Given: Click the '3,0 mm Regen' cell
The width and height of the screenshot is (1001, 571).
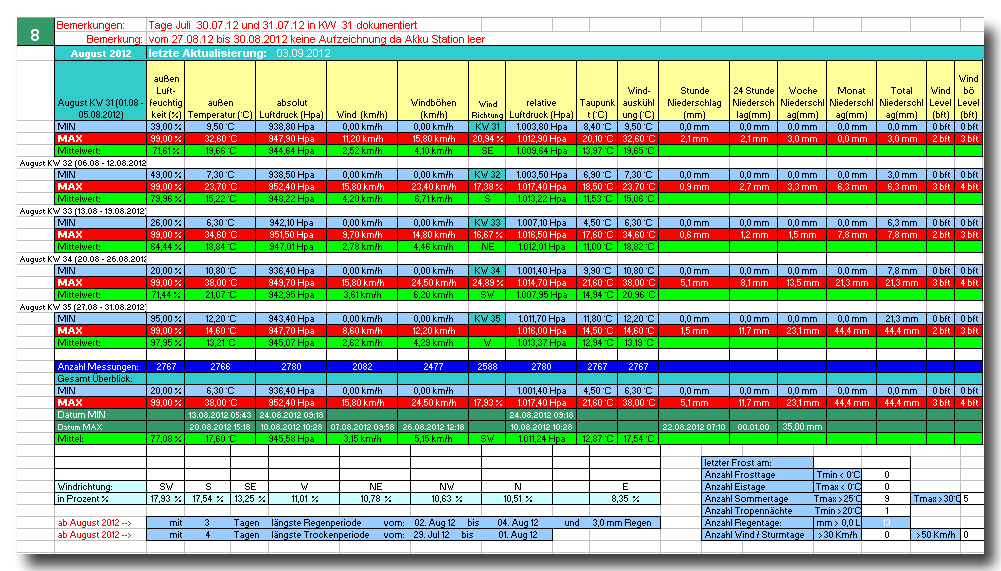Looking at the screenshot, I should pos(622,522).
